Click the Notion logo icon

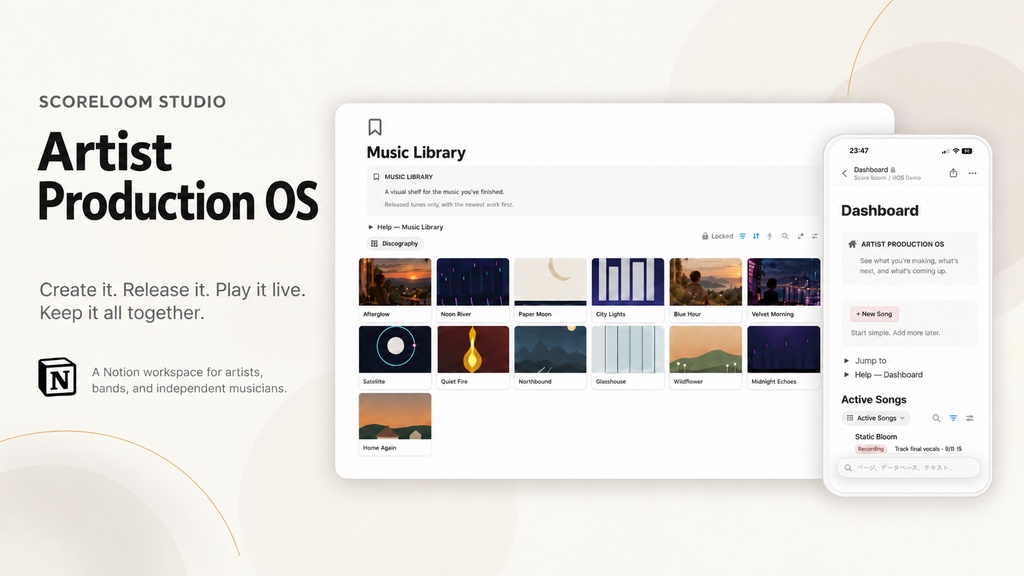[57, 377]
